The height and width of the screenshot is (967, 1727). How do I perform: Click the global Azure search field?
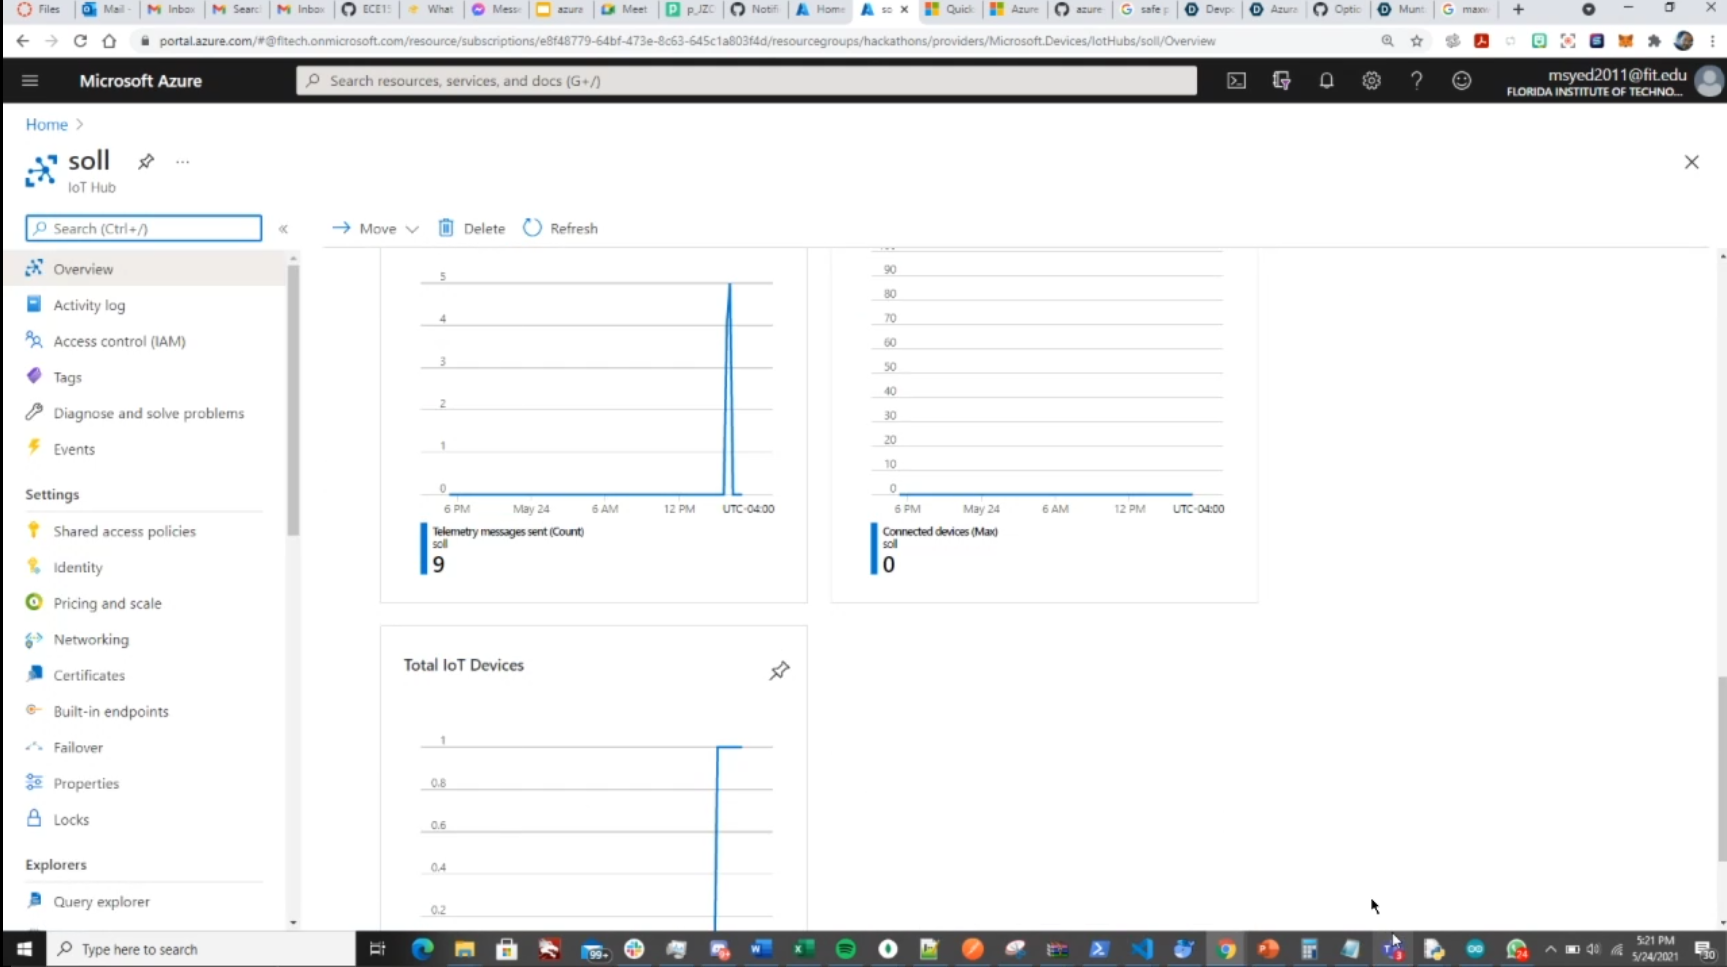(746, 81)
